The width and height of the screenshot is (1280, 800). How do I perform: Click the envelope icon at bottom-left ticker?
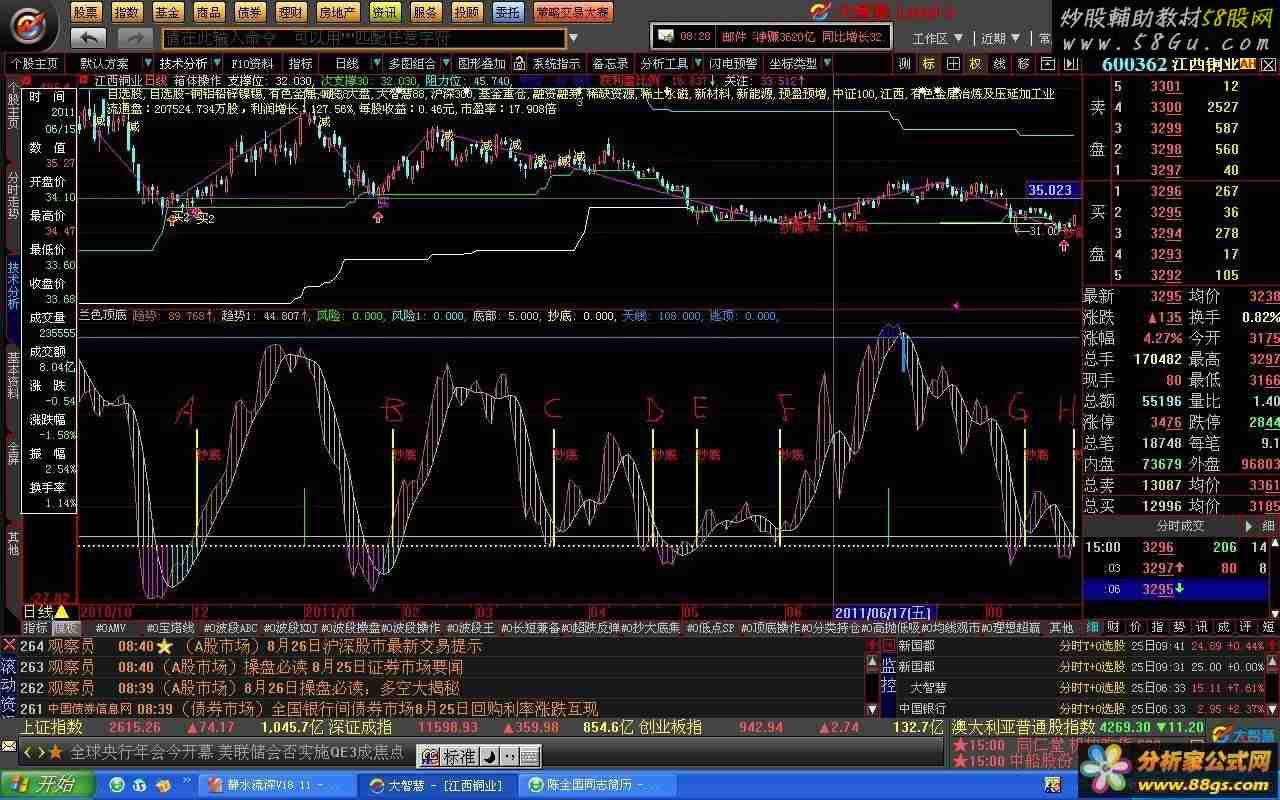click(9, 748)
